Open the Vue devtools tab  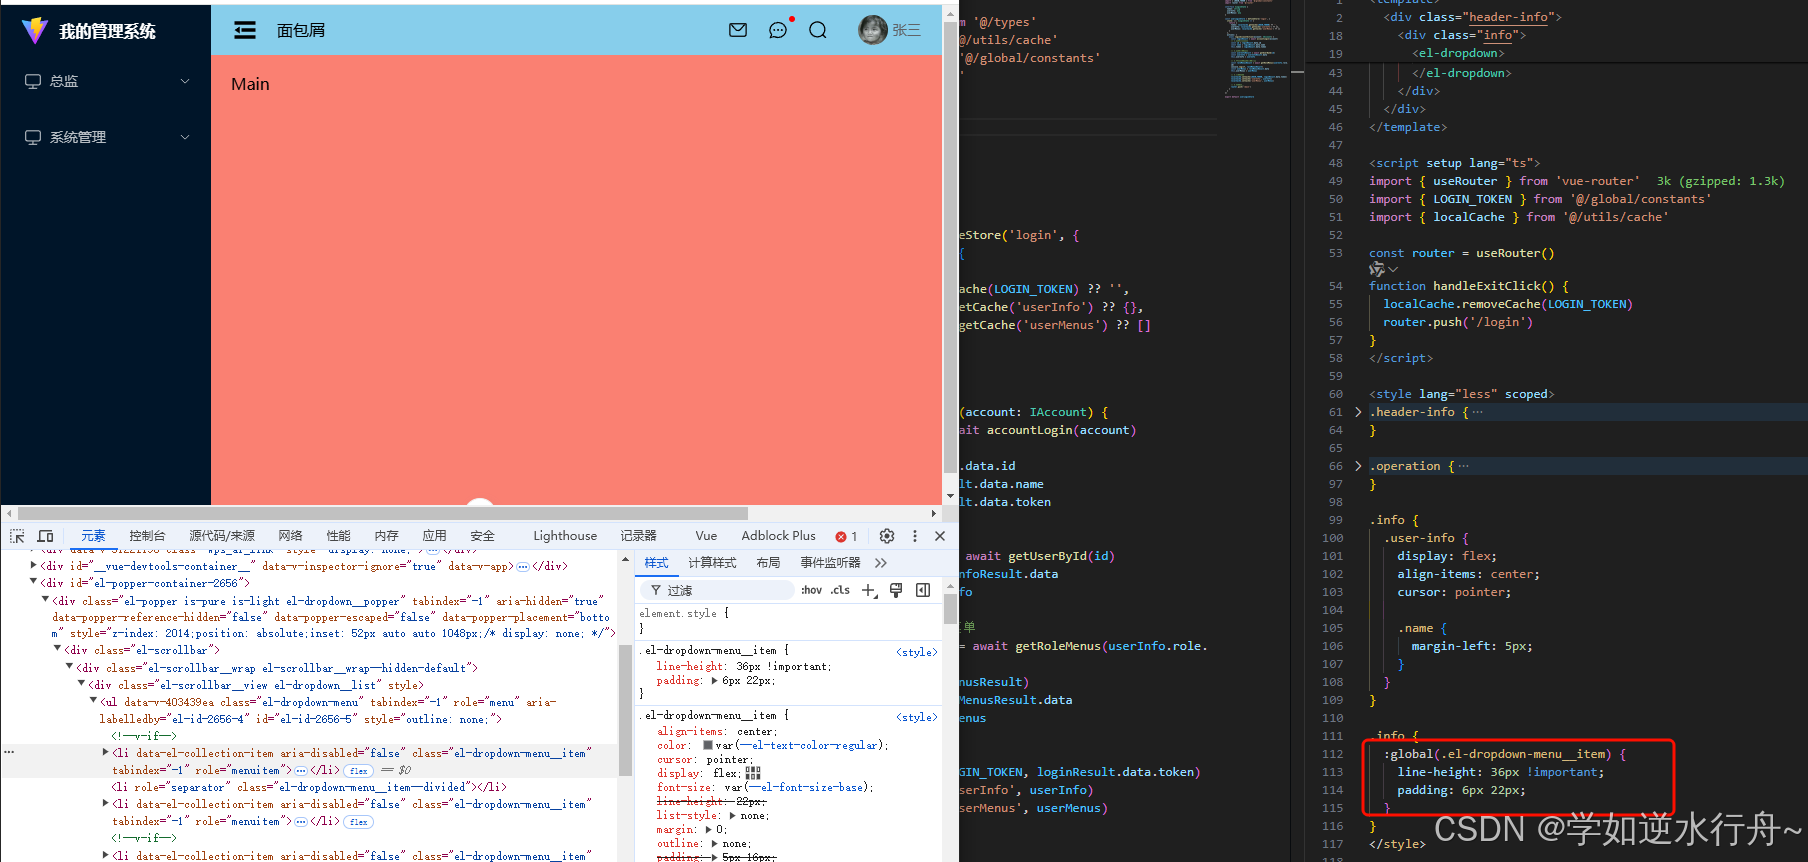(x=706, y=536)
